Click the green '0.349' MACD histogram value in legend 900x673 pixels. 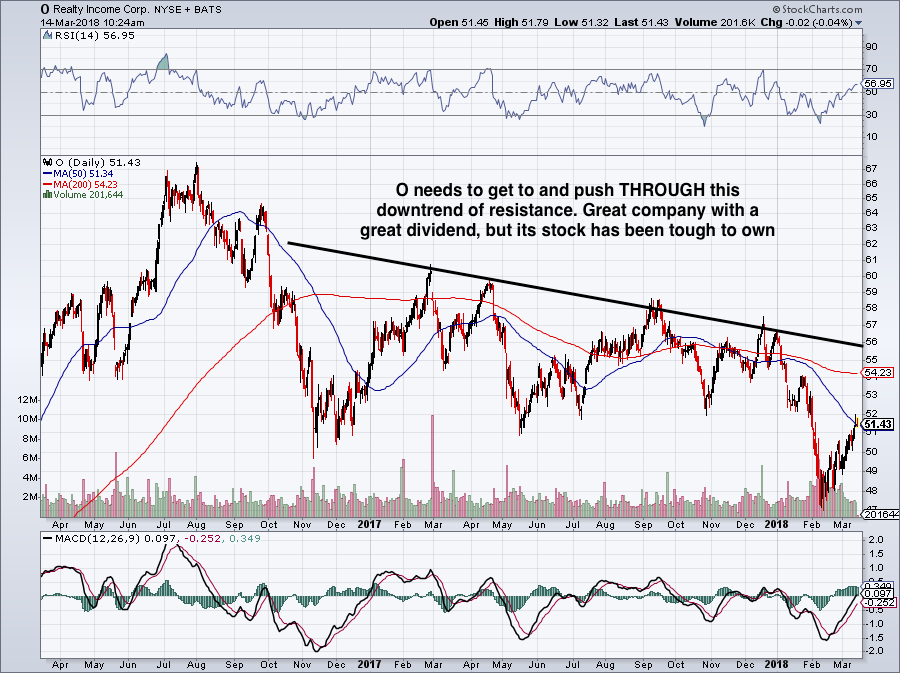[x=245, y=539]
